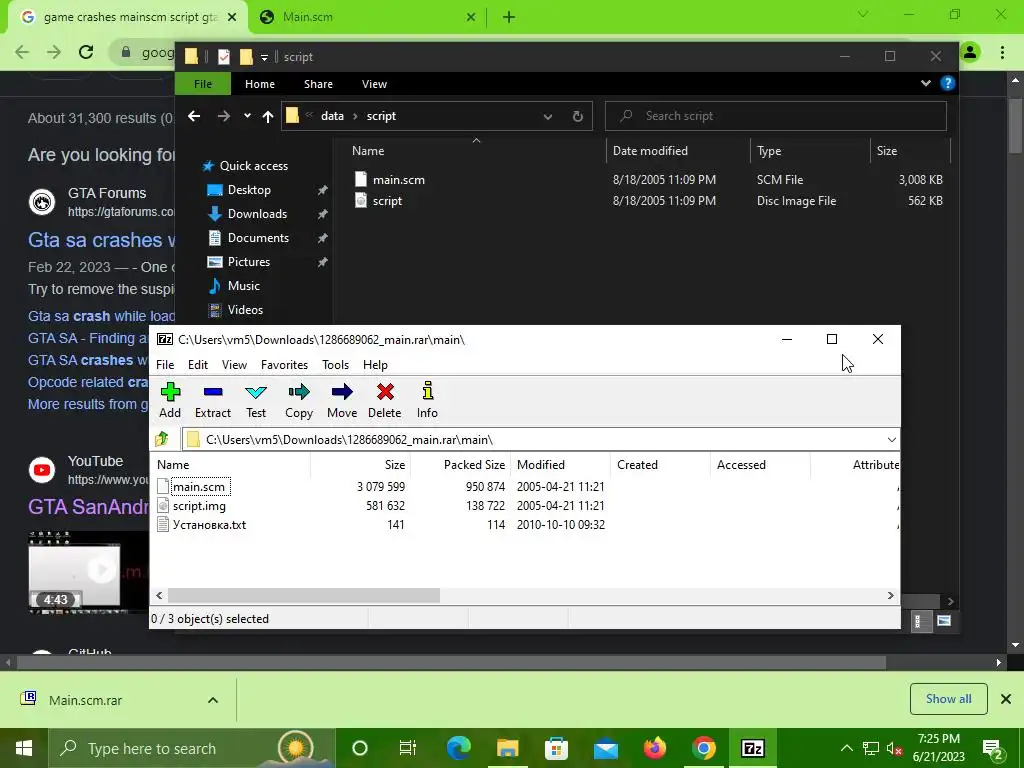Screen dimensions: 1024x768
Task: Open the Favorites menu in 7-Zip
Action: coord(284,364)
